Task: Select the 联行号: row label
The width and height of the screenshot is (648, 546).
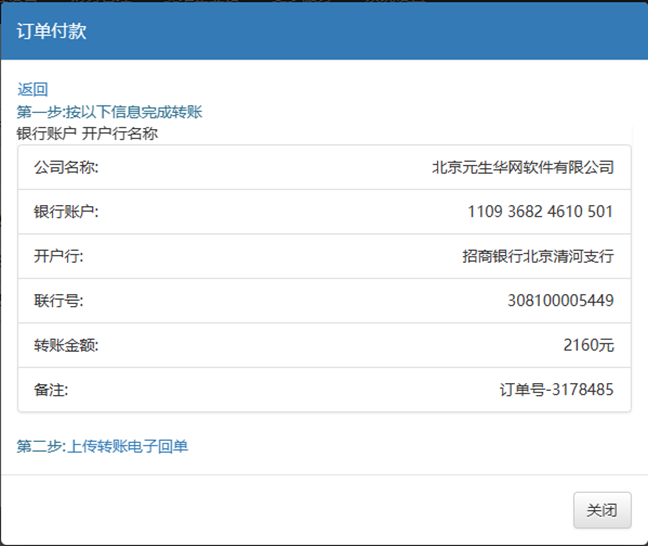Action: pyautogui.click(x=59, y=300)
